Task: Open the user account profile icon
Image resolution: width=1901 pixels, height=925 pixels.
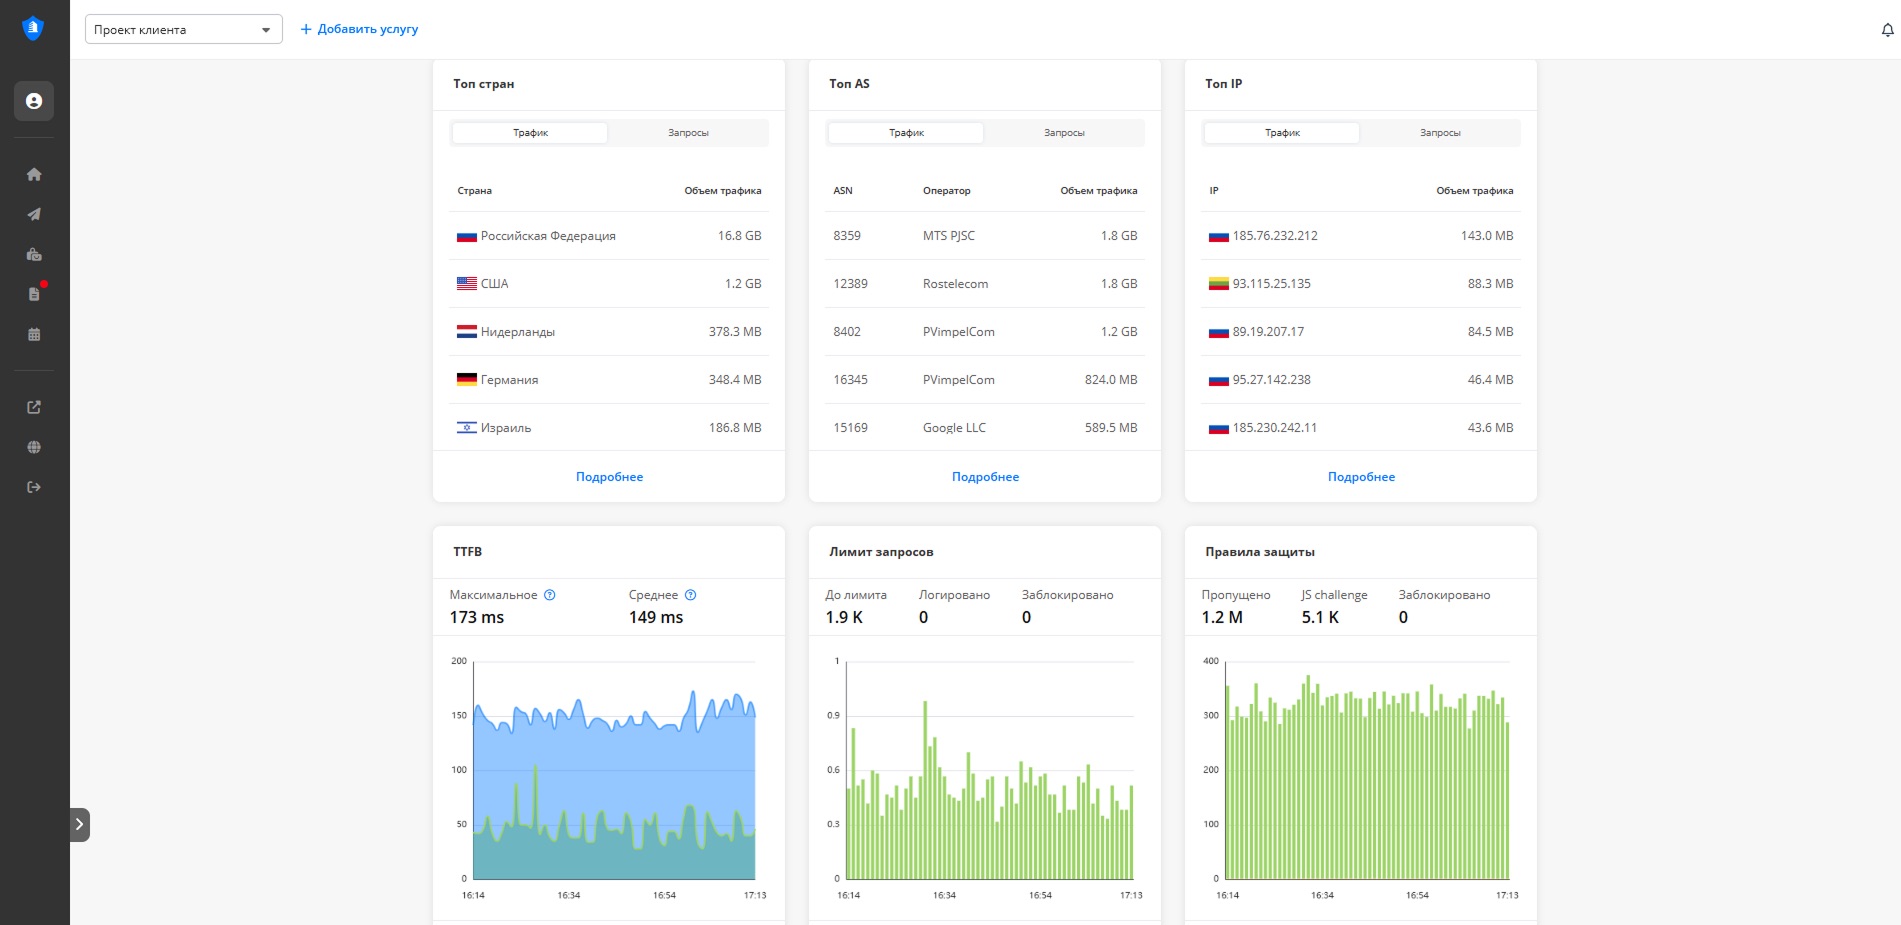Action: pos(34,101)
